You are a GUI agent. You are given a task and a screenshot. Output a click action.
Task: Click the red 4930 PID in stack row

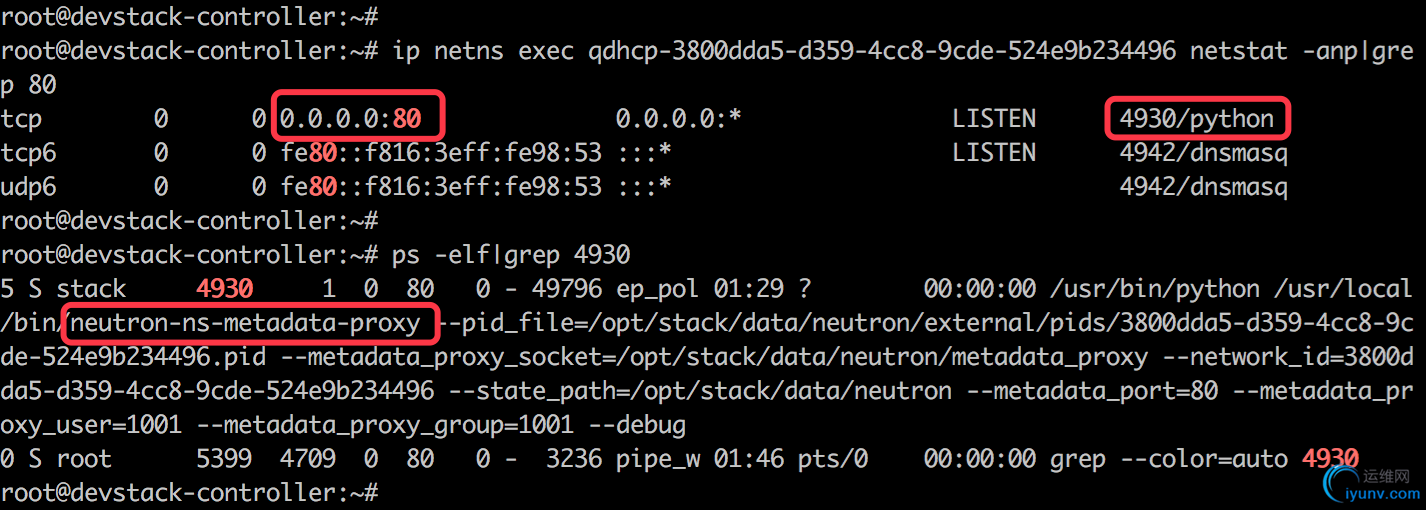point(225,289)
